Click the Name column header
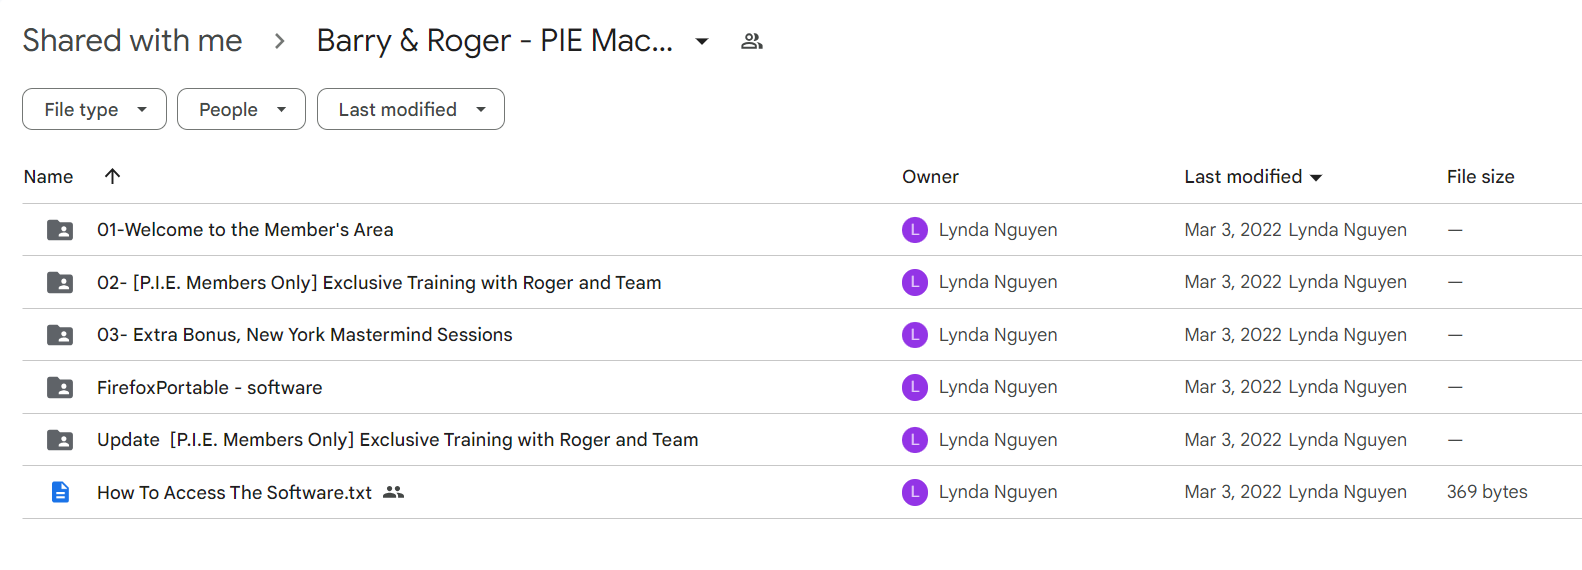This screenshot has height=570, width=1582. pyautogui.click(x=48, y=176)
